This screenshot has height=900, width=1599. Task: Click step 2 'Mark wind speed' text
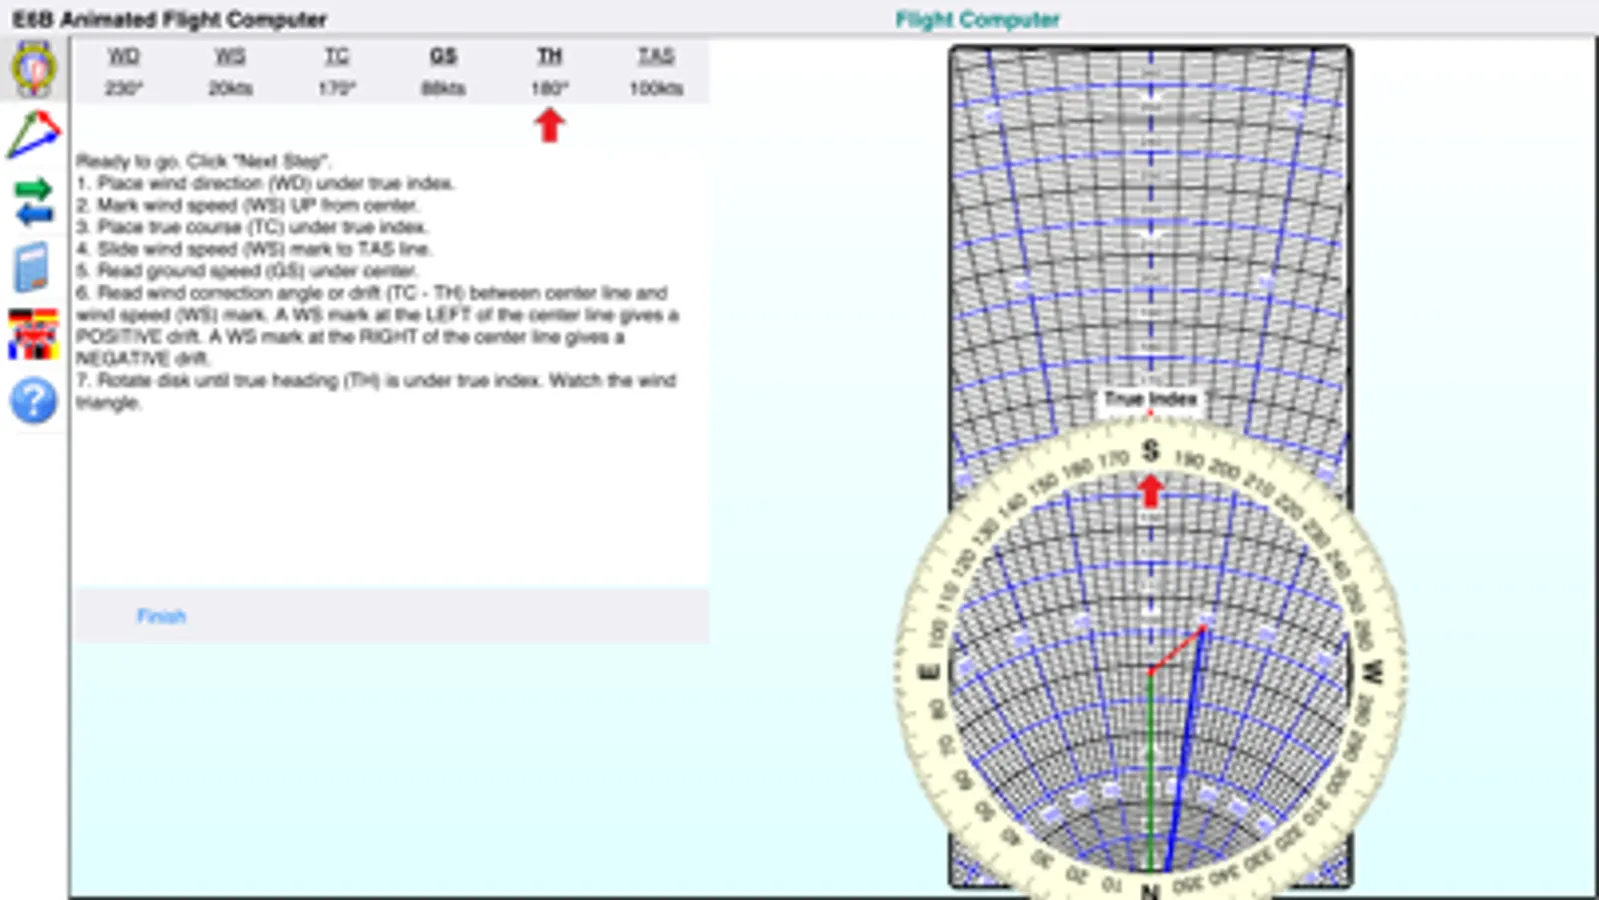pyautogui.click(x=247, y=205)
